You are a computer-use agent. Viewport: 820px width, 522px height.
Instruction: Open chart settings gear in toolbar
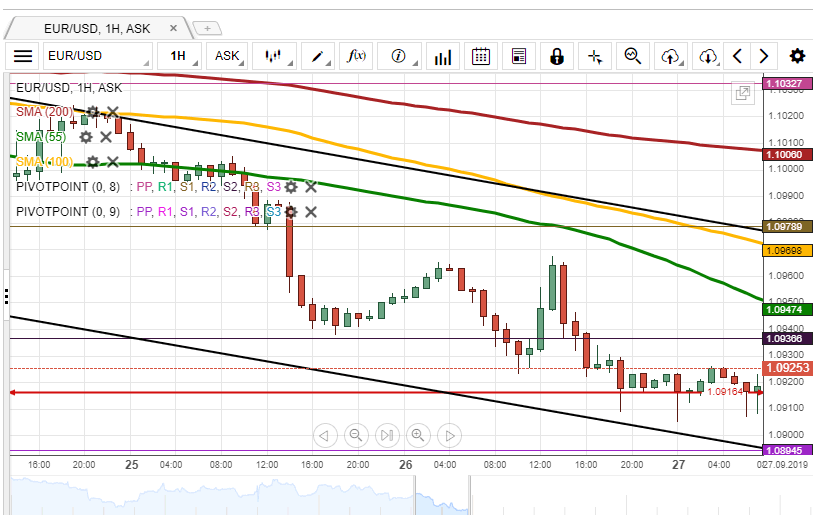[x=798, y=56]
